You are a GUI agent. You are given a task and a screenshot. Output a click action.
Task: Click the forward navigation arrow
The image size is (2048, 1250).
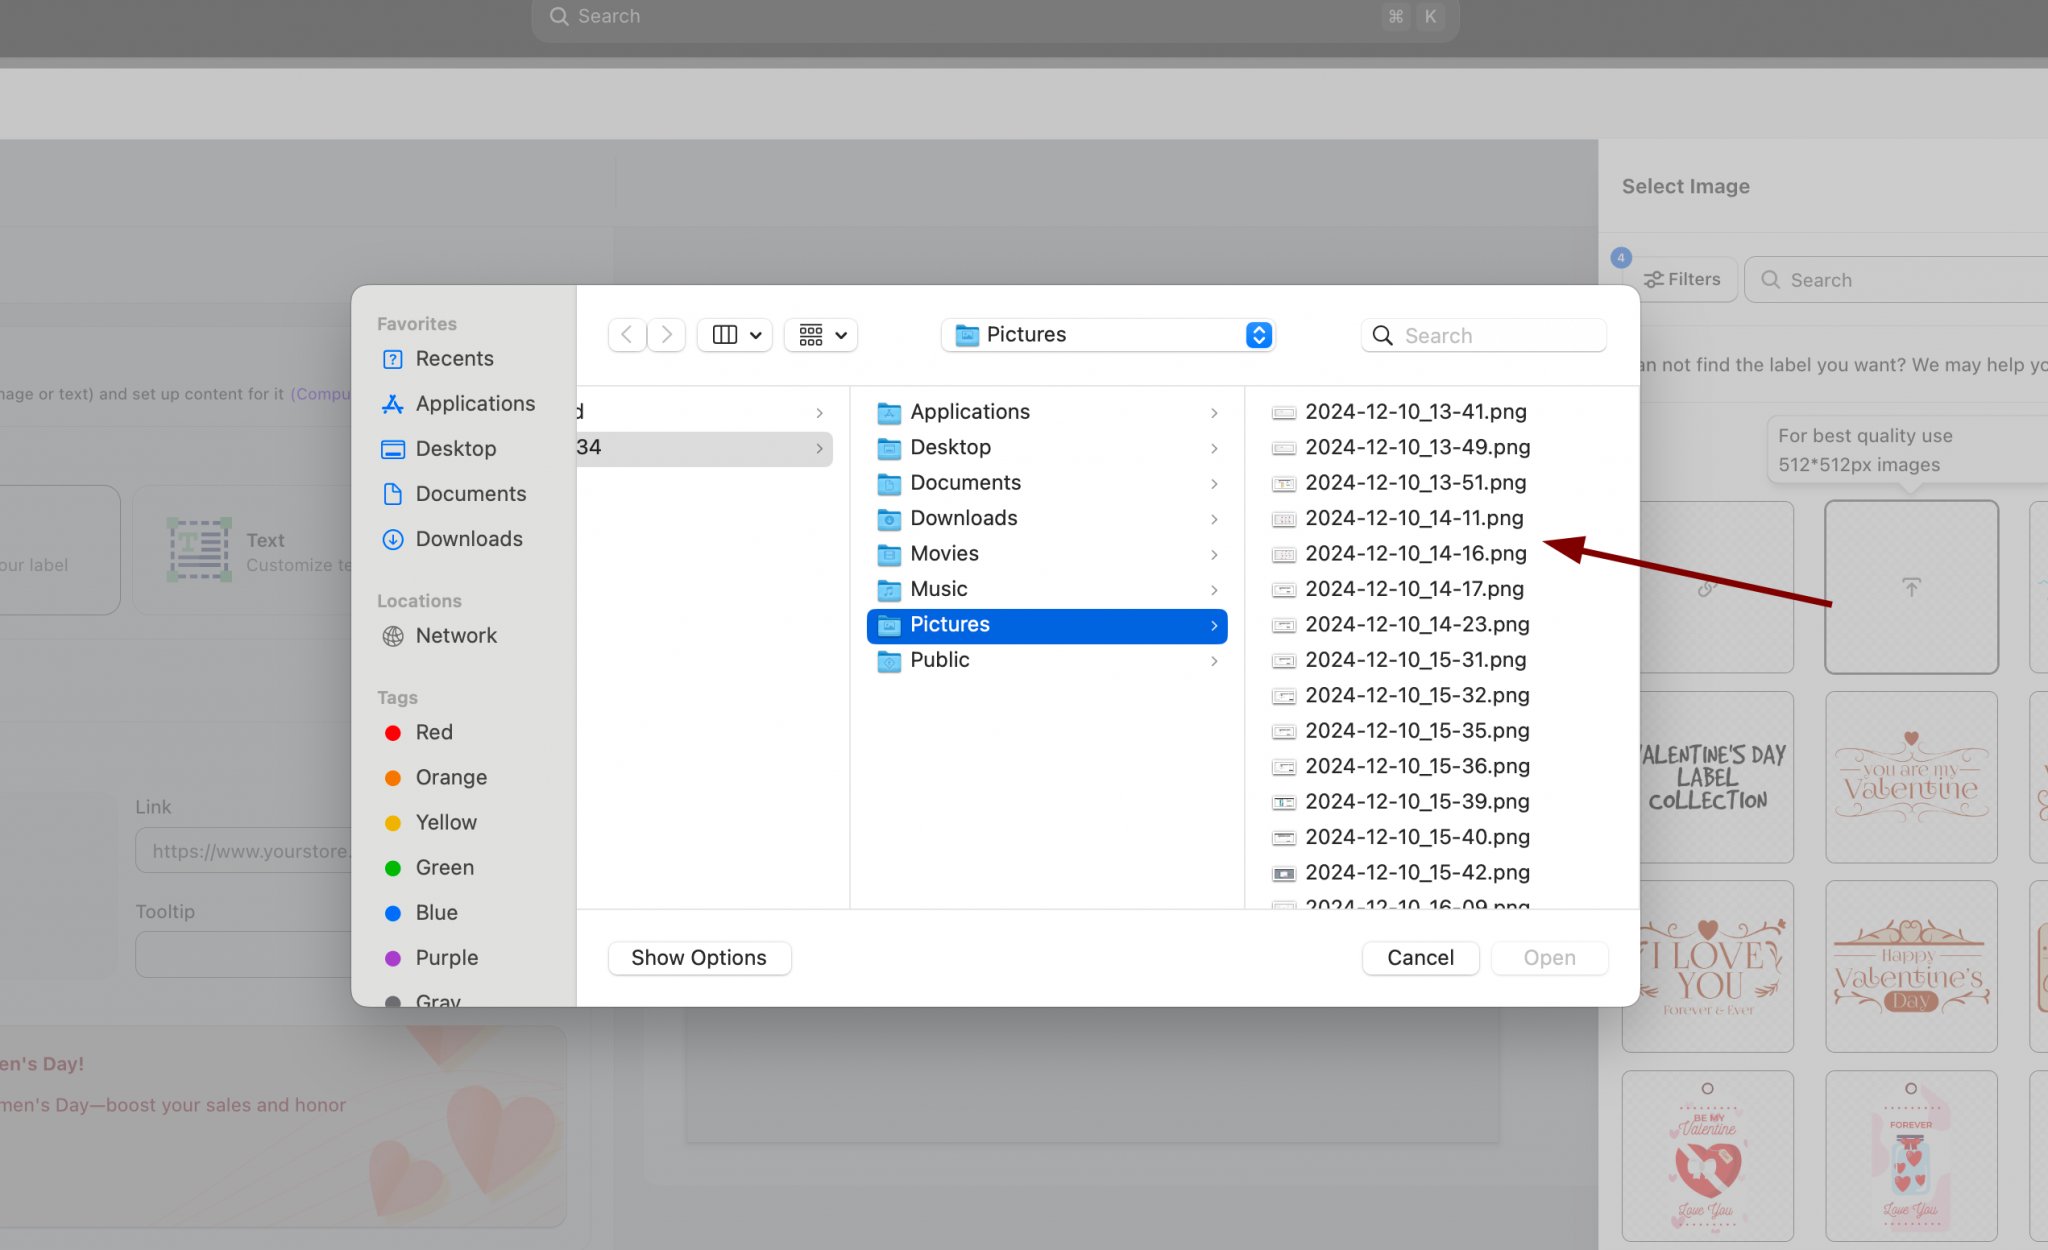(x=666, y=335)
